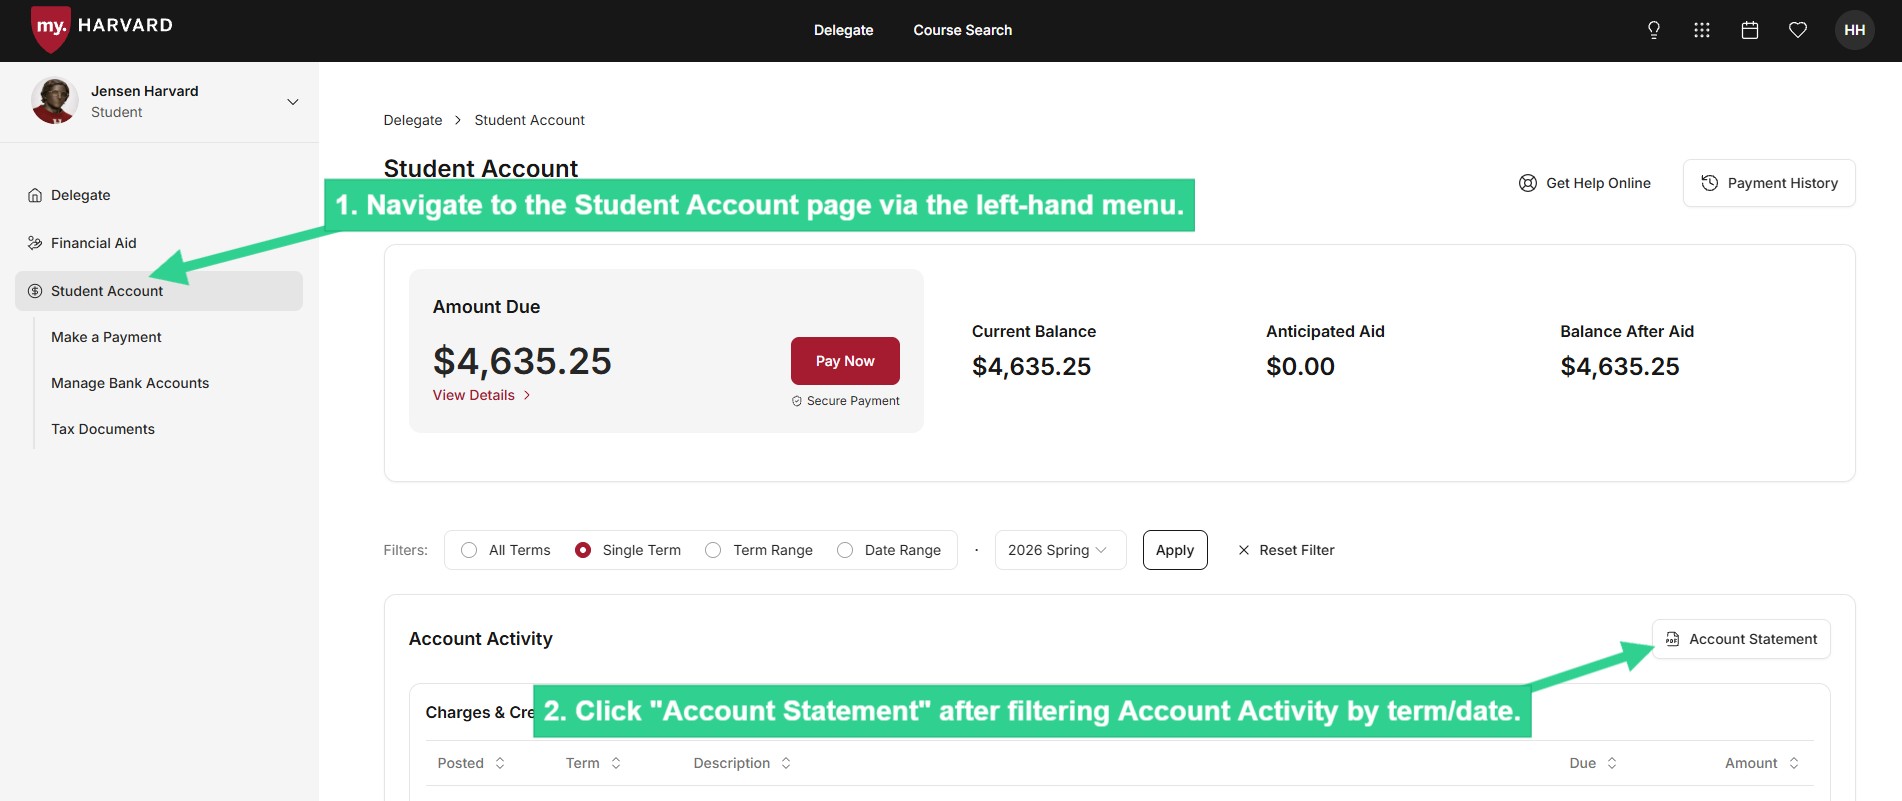Click the Get Help Online lifebuoy icon
Viewport: 1902px width, 801px height.
pyautogui.click(x=1528, y=183)
